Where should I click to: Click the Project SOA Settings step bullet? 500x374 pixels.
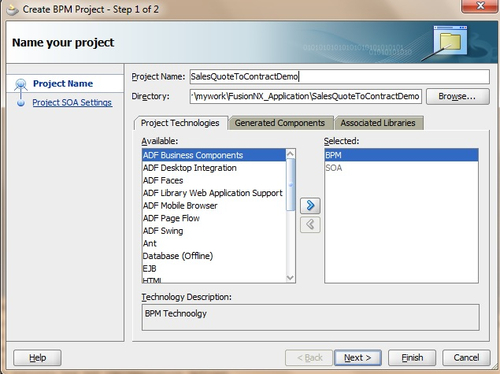click(21, 103)
